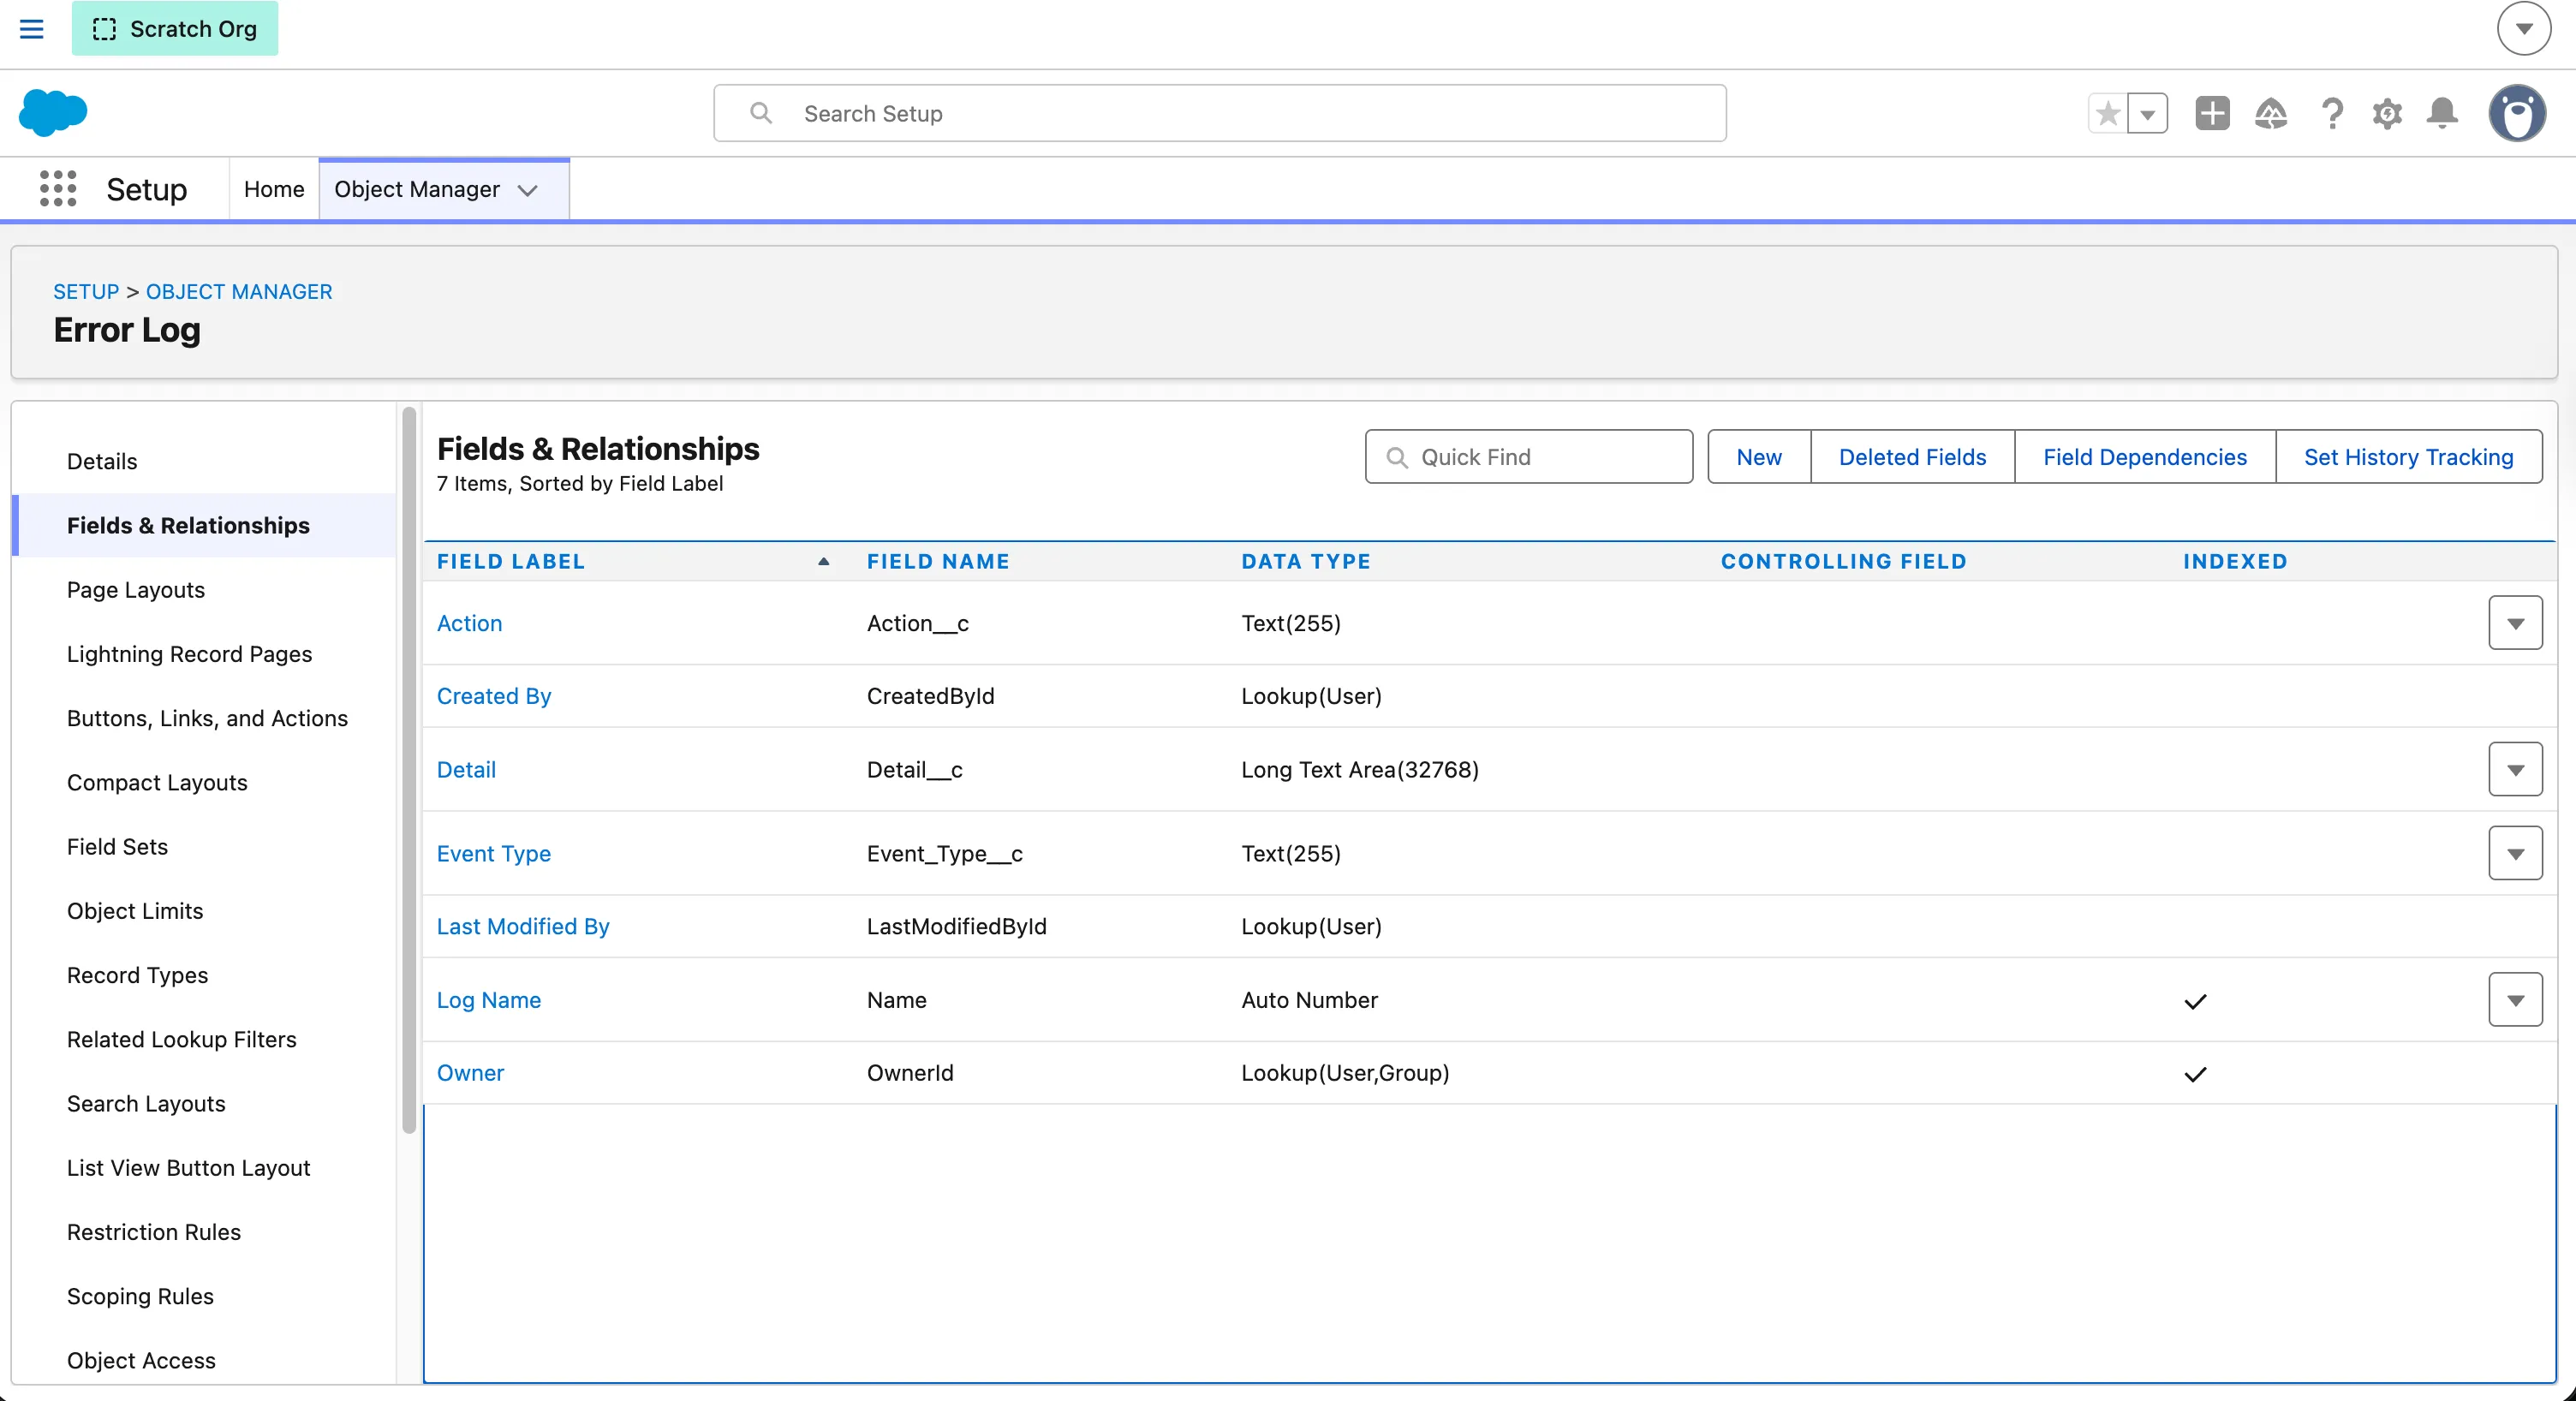2576x1401 pixels.
Task: Open the Last Modified By field link
Action: (523, 926)
